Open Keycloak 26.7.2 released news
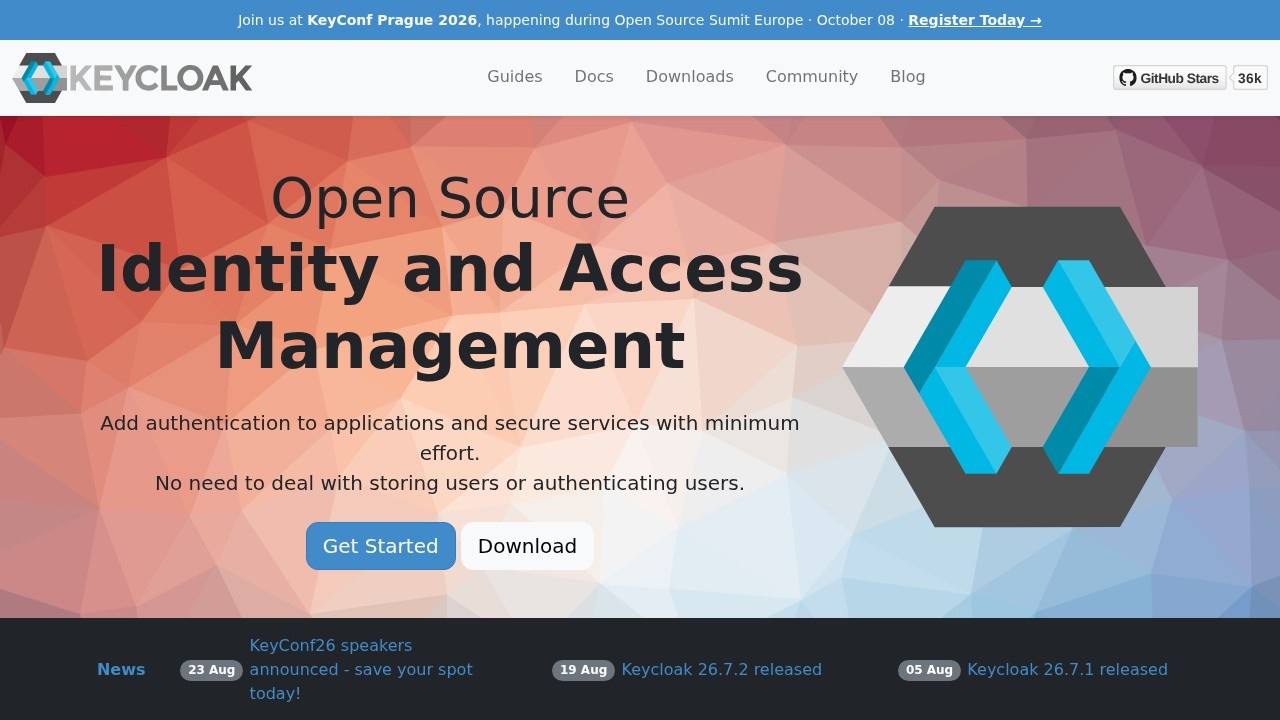The width and height of the screenshot is (1280, 720). pos(722,670)
